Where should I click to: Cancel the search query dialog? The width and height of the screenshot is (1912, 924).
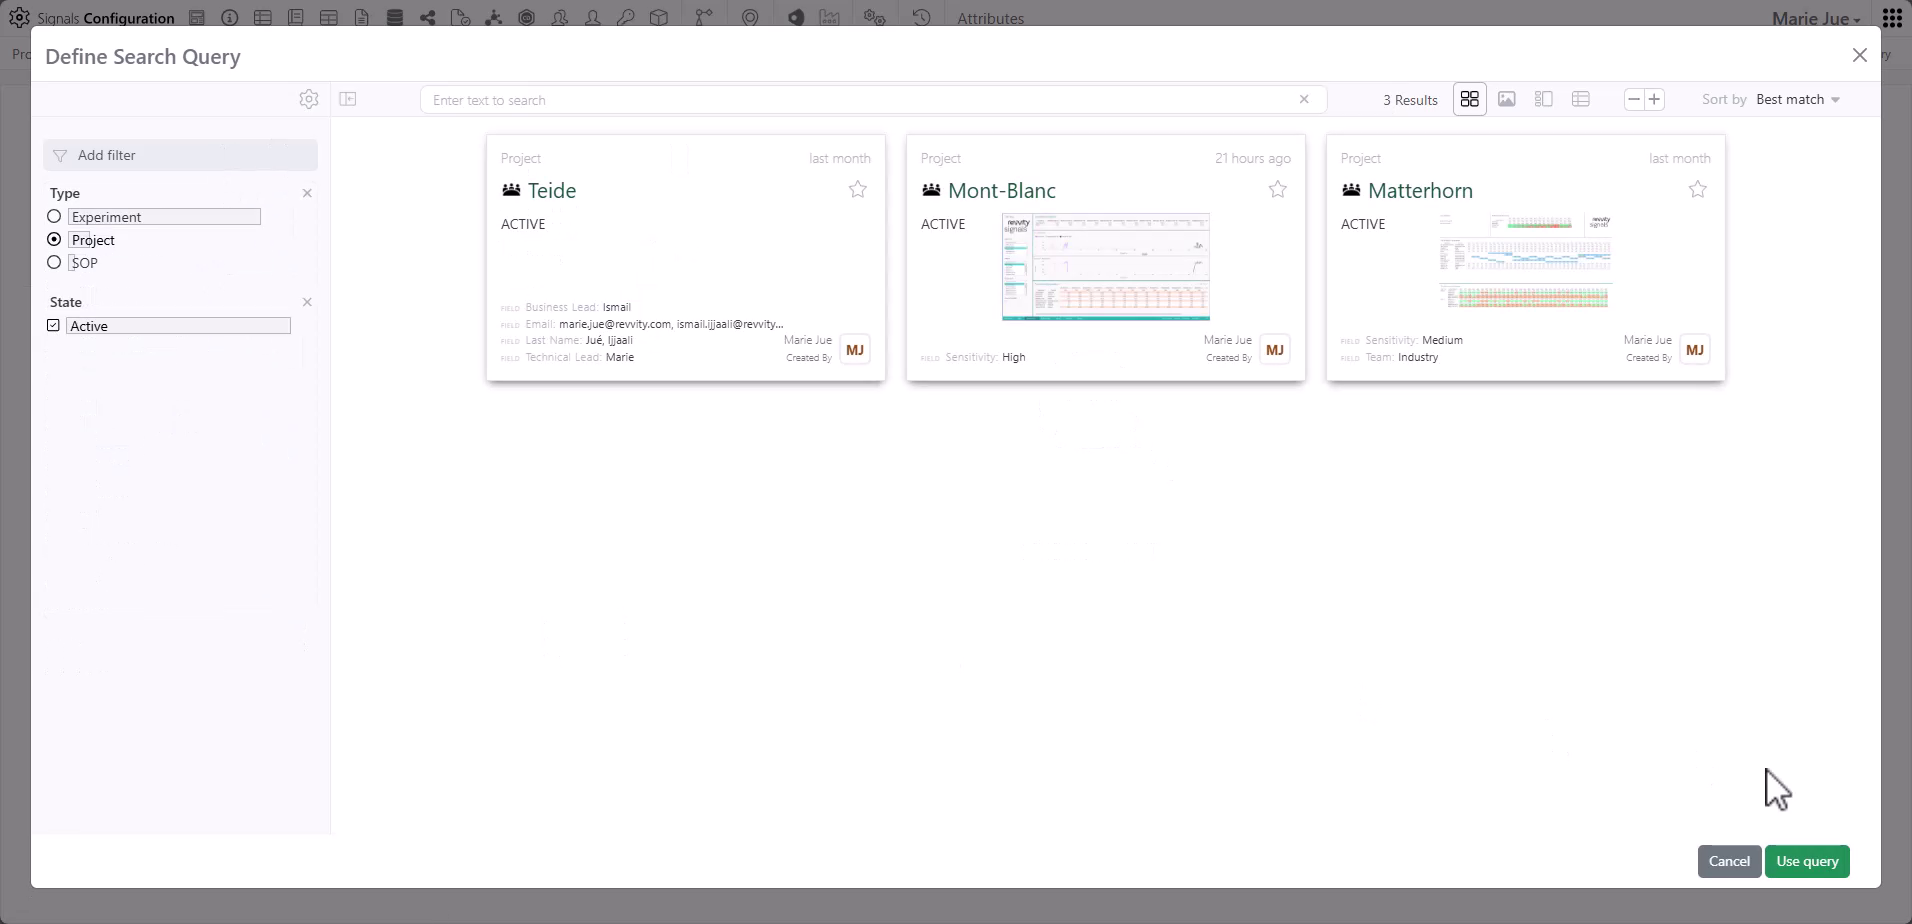(x=1729, y=861)
